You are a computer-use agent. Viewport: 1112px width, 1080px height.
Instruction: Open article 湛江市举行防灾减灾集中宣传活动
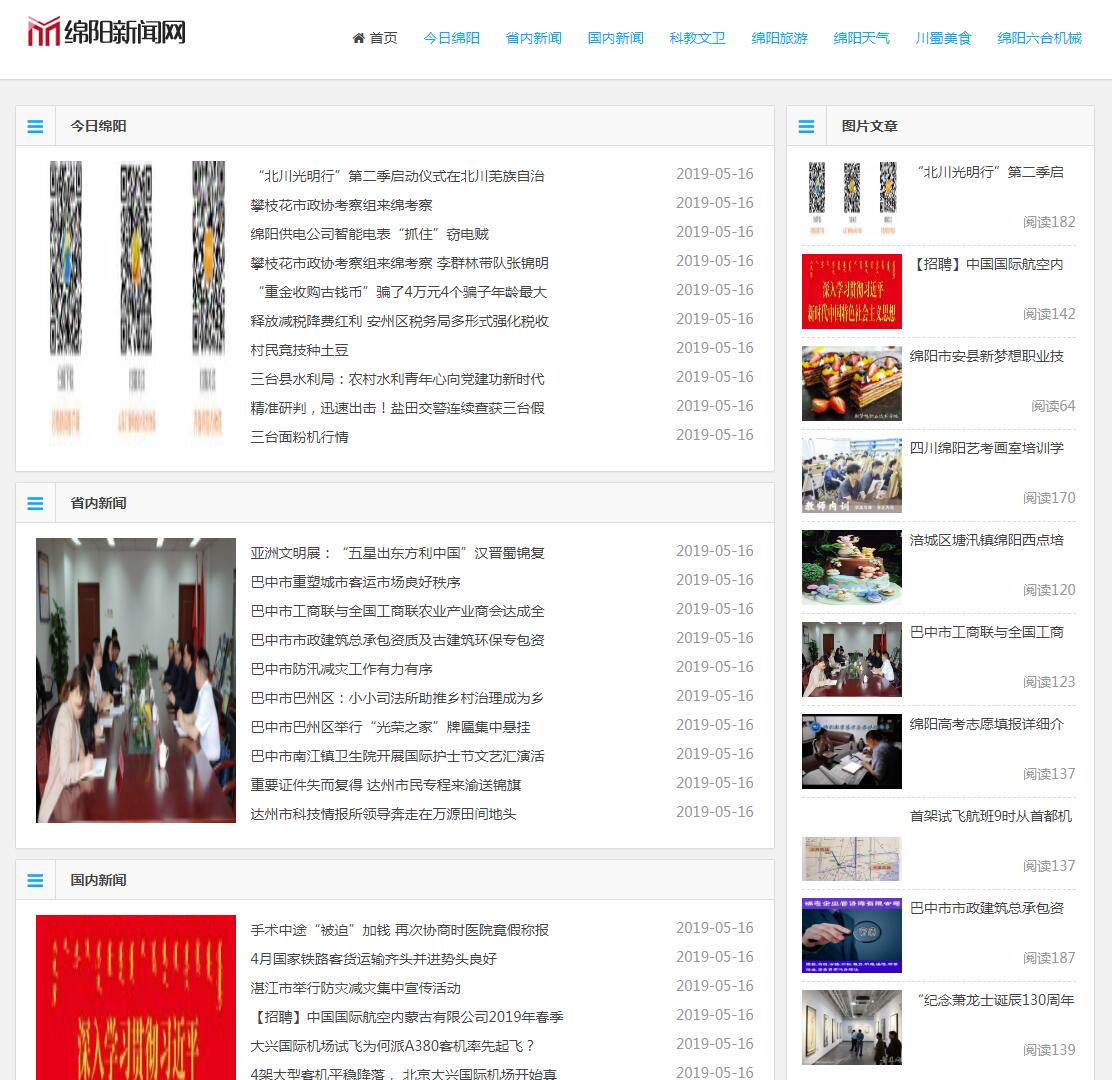coord(355,989)
